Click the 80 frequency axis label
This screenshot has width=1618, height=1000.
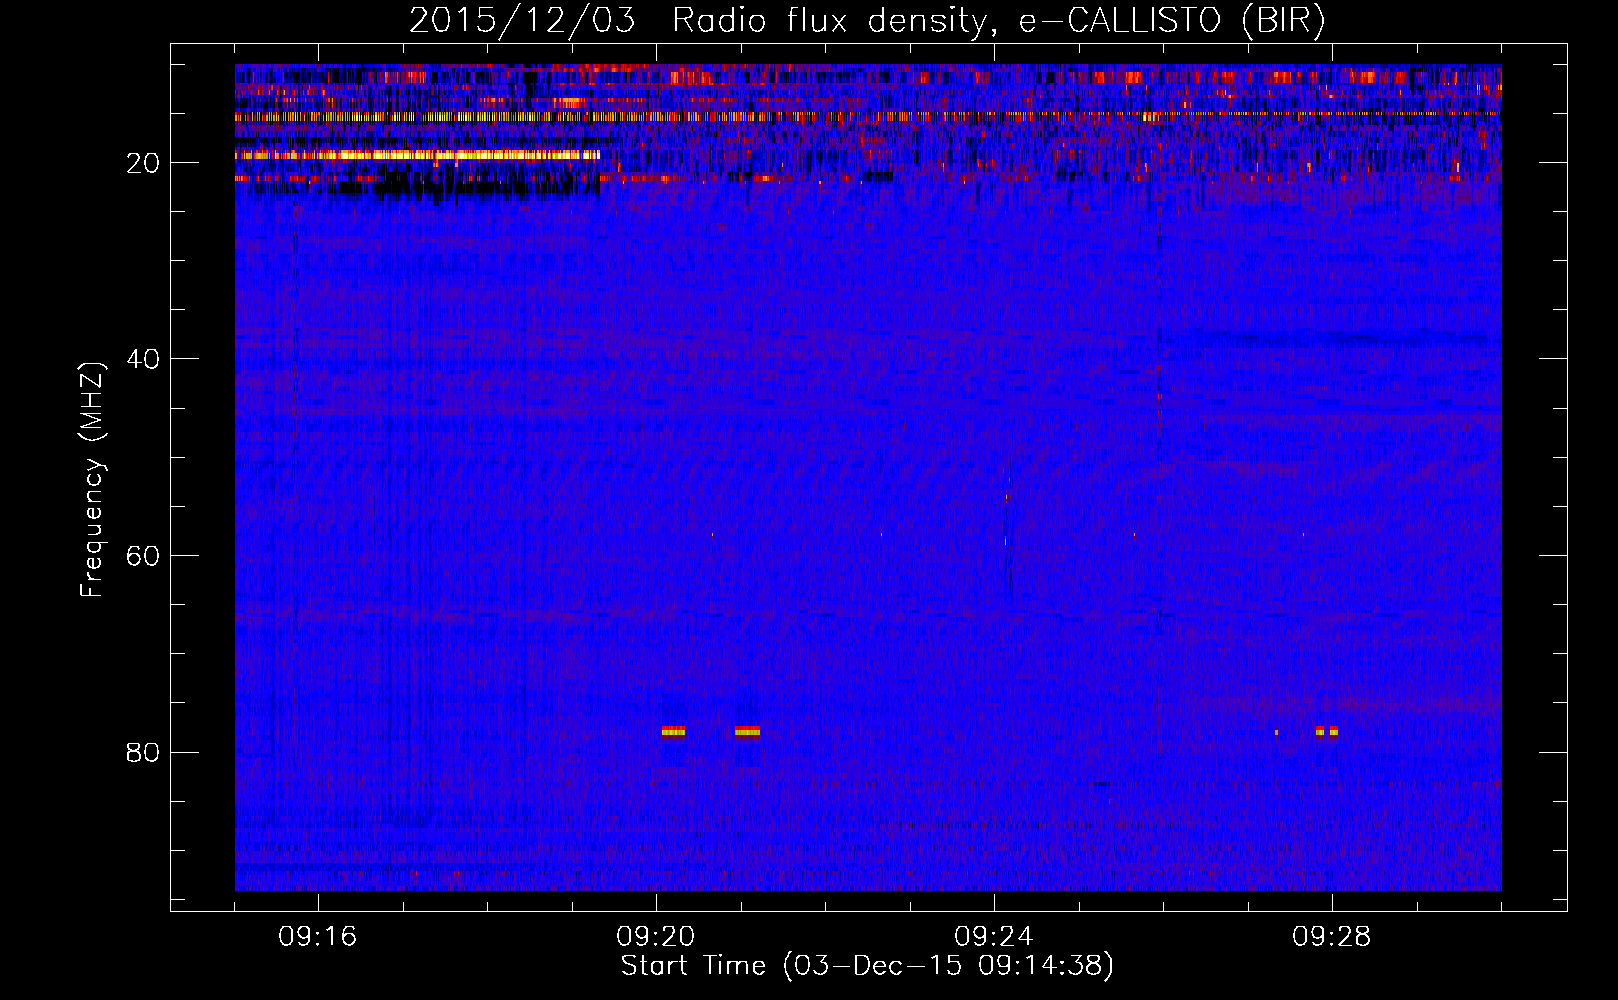point(143,752)
